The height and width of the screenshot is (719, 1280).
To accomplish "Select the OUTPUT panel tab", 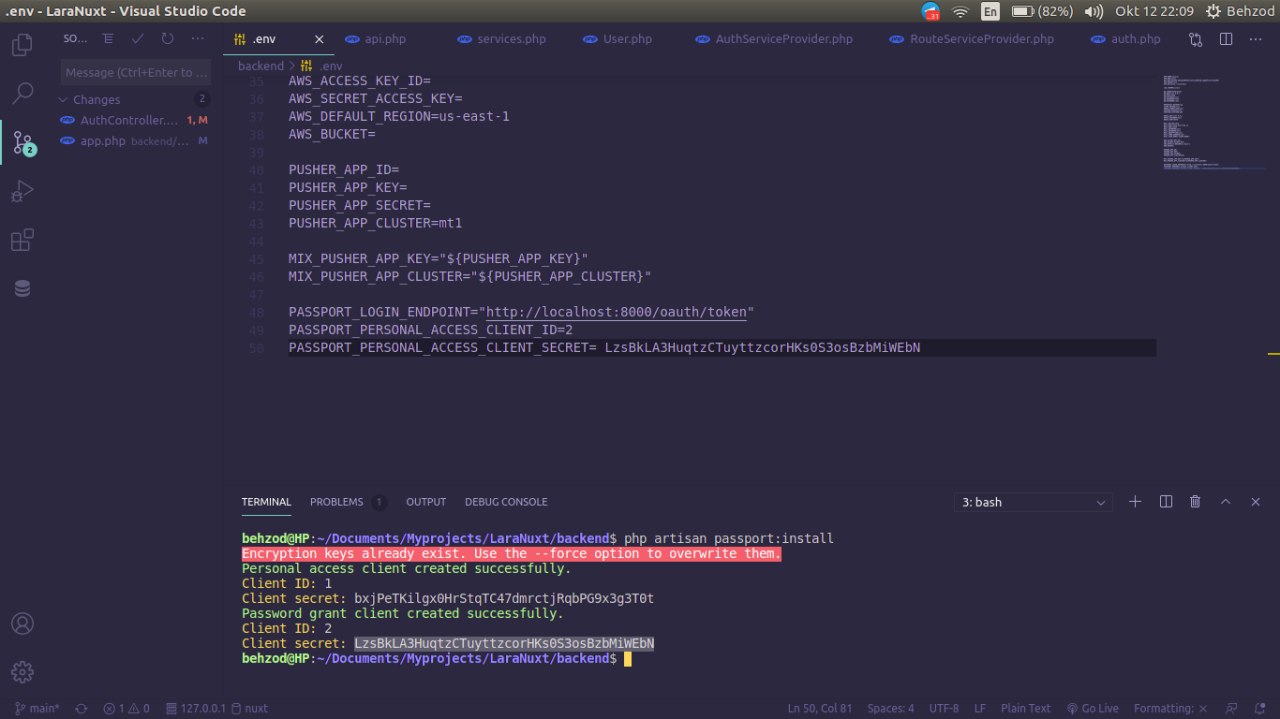I will (426, 502).
